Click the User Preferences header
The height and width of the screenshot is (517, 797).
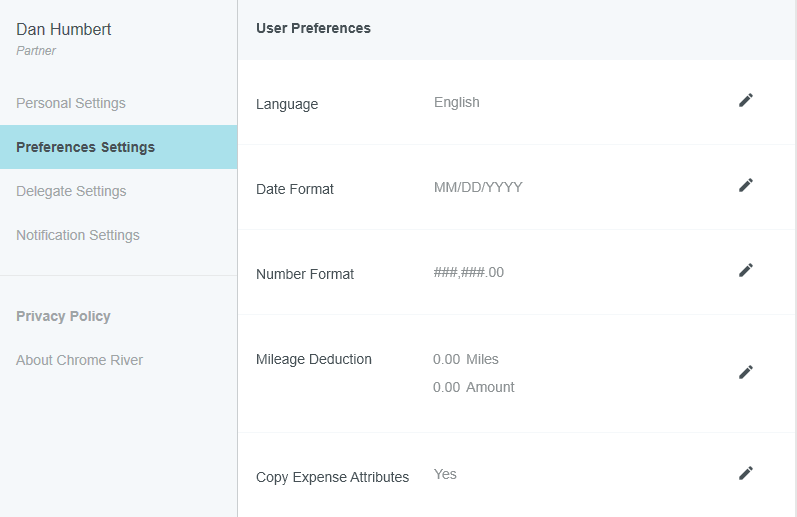(x=313, y=28)
